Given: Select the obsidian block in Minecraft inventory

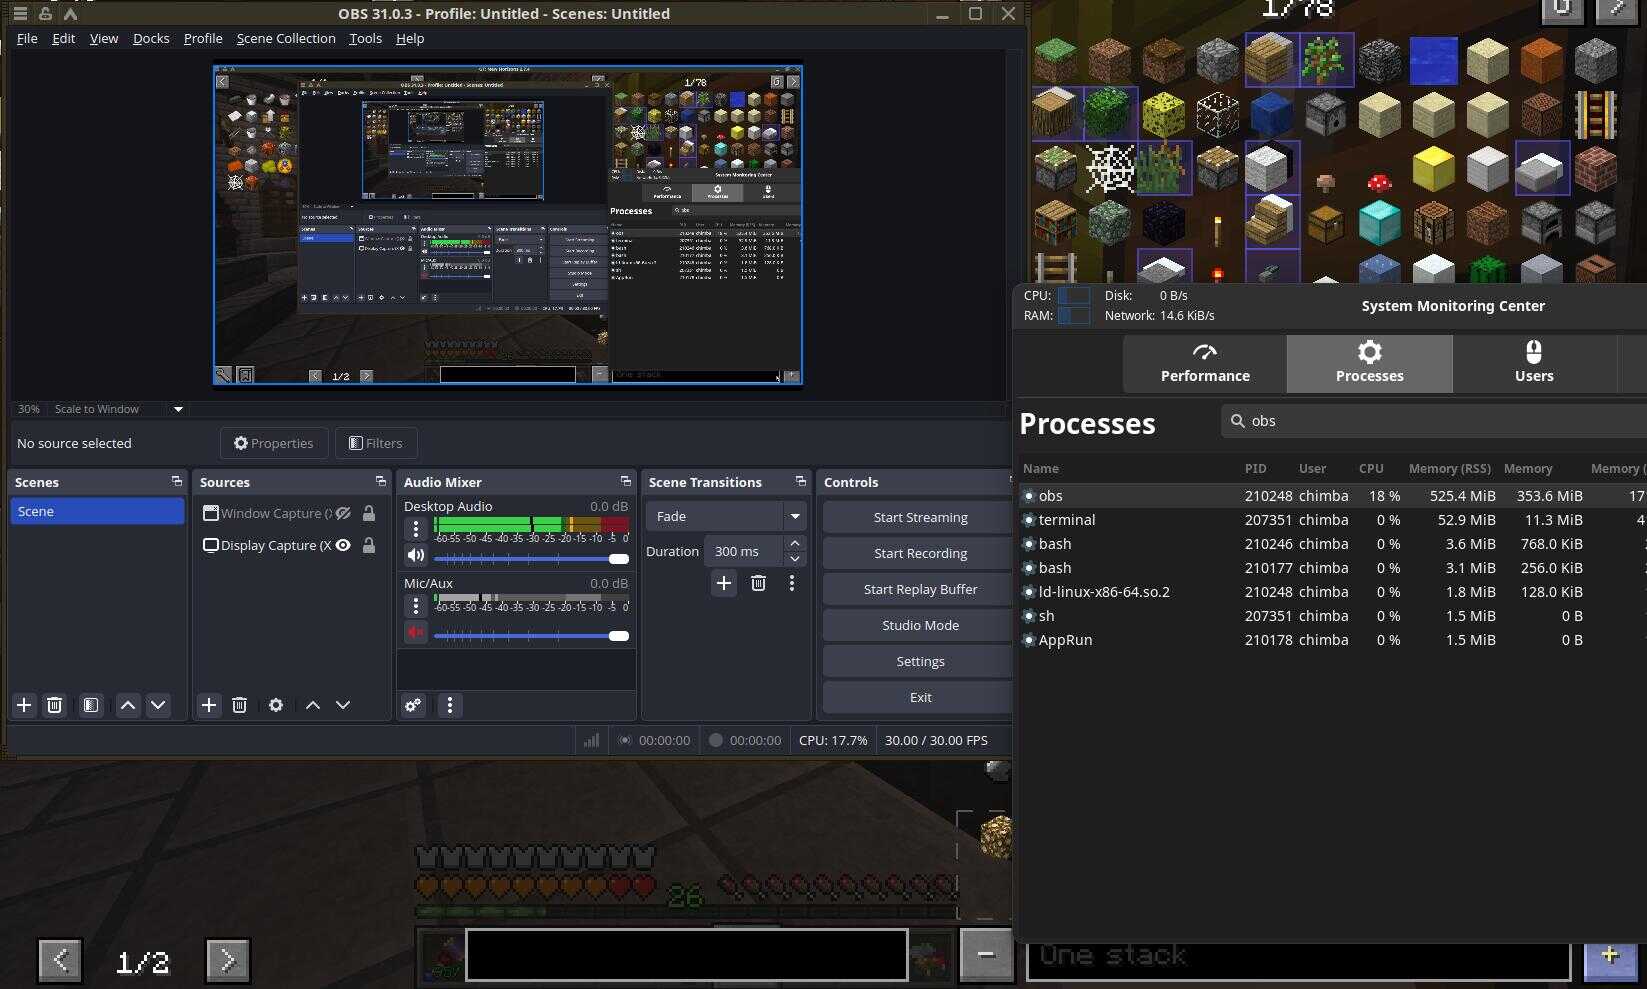Looking at the screenshot, I should pos(1164,222).
